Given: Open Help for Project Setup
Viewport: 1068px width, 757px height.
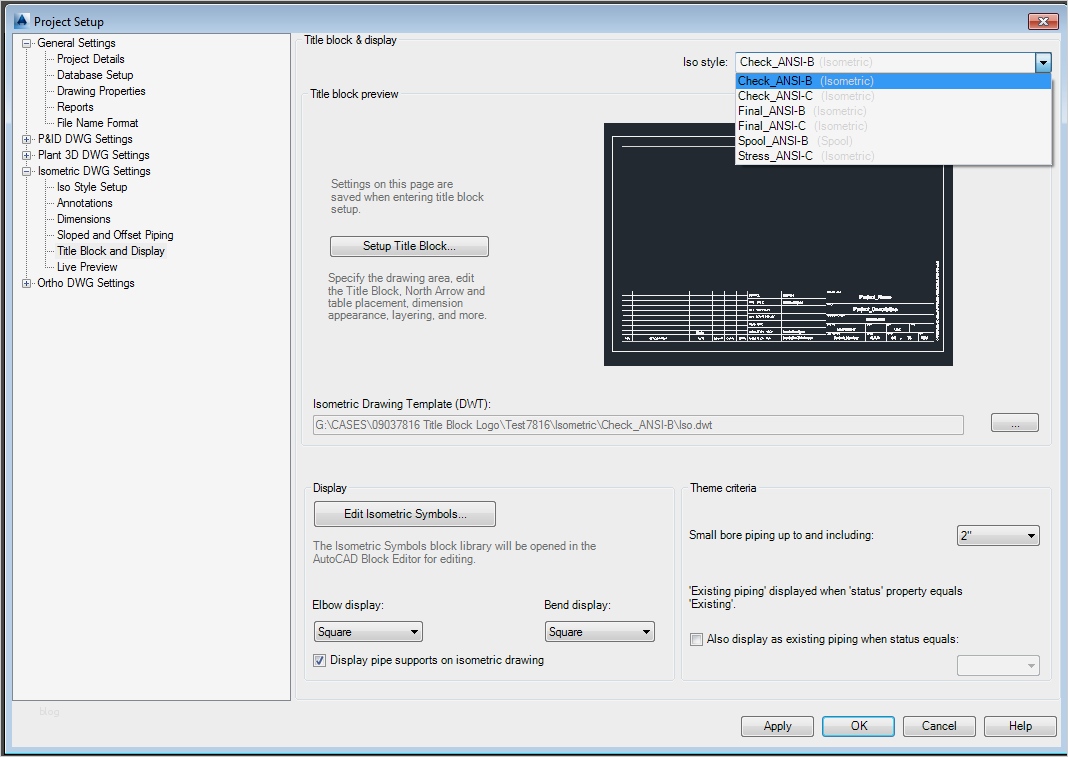Looking at the screenshot, I should (1020, 726).
